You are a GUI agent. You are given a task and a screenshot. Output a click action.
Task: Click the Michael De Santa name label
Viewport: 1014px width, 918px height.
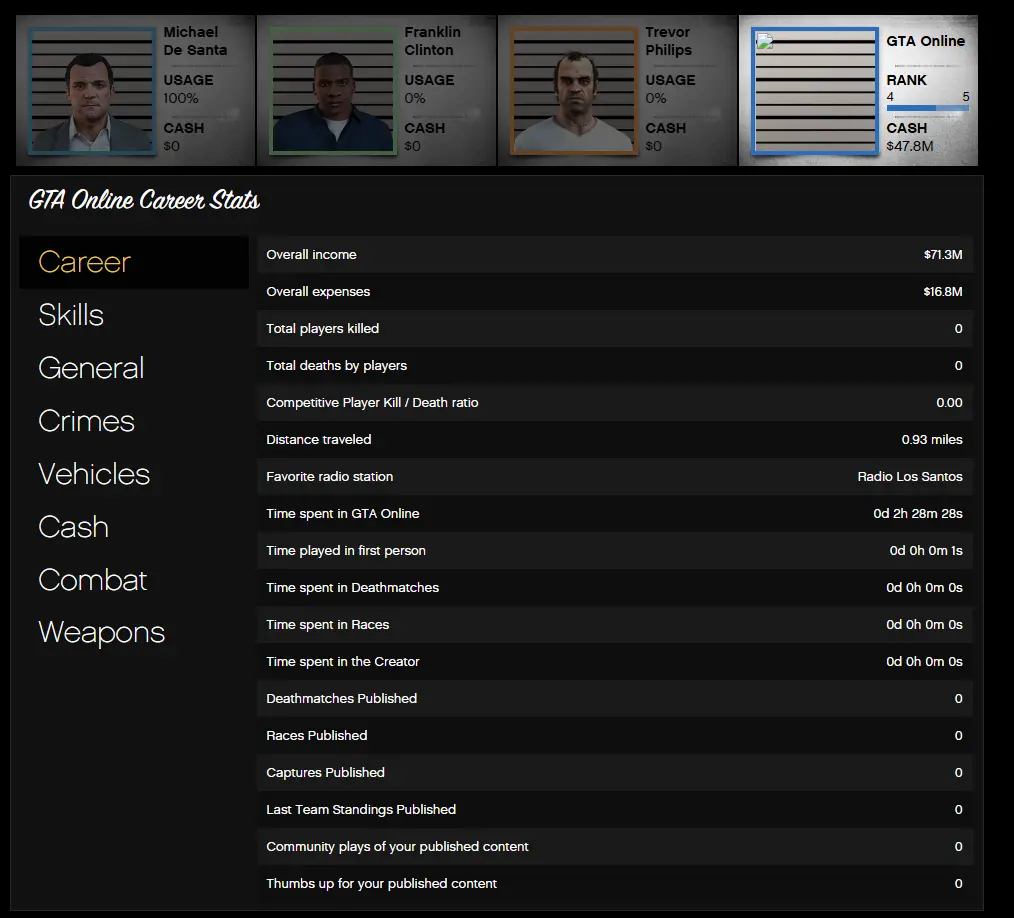click(195, 41)
